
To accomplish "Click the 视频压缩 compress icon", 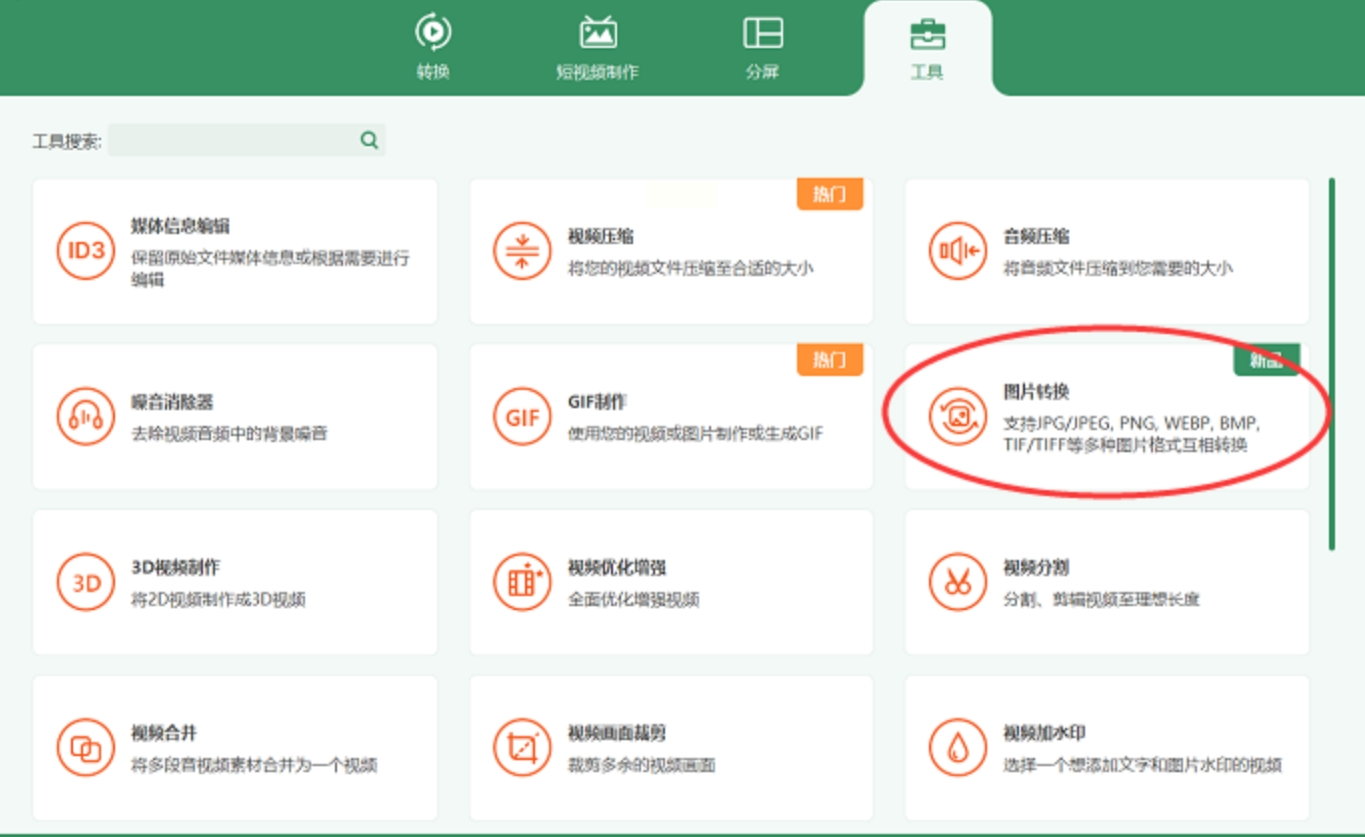I will click(522, 251).
